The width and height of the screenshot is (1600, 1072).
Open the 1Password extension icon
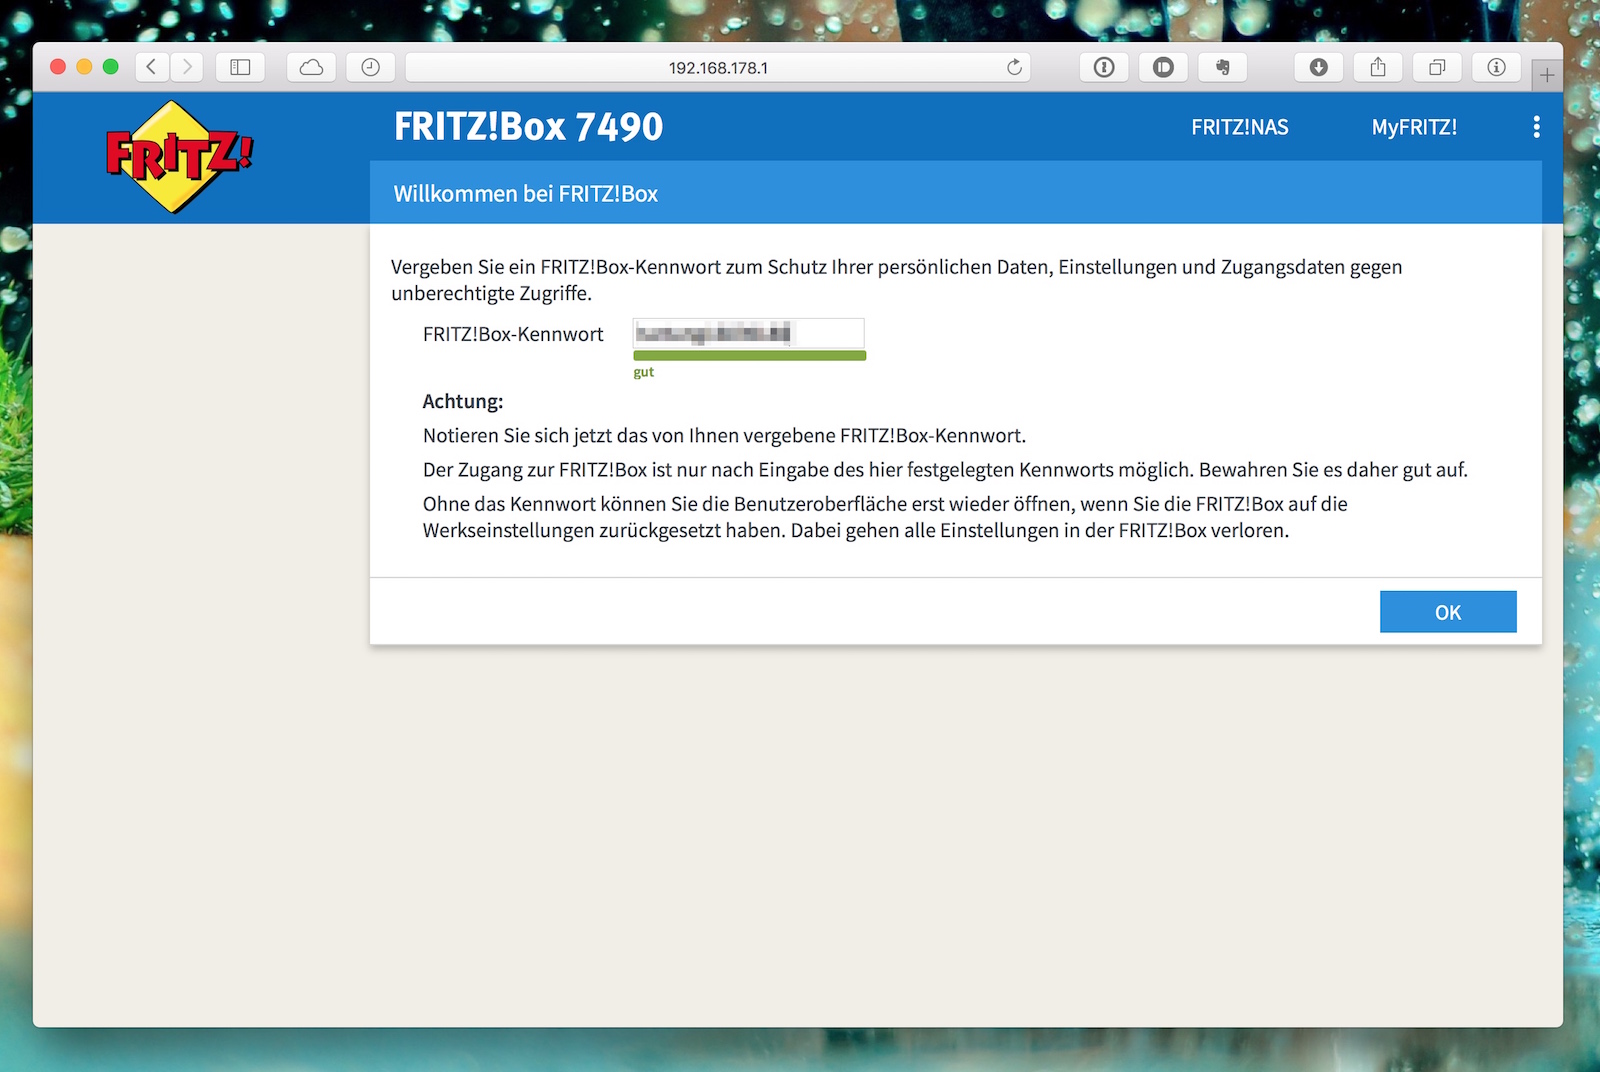pos(1104,67)
